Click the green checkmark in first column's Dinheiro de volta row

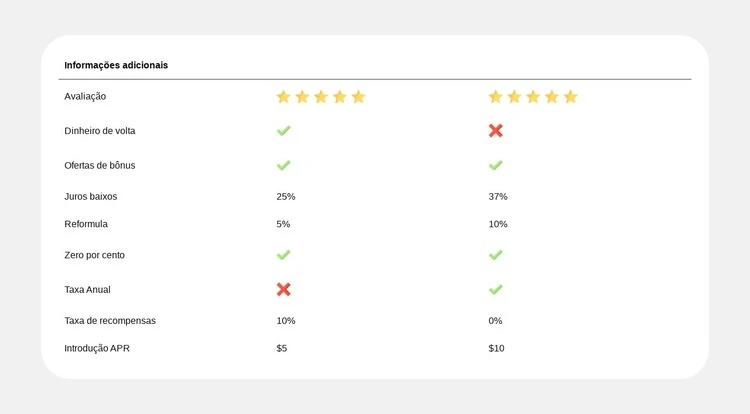[x=283, y=131]
